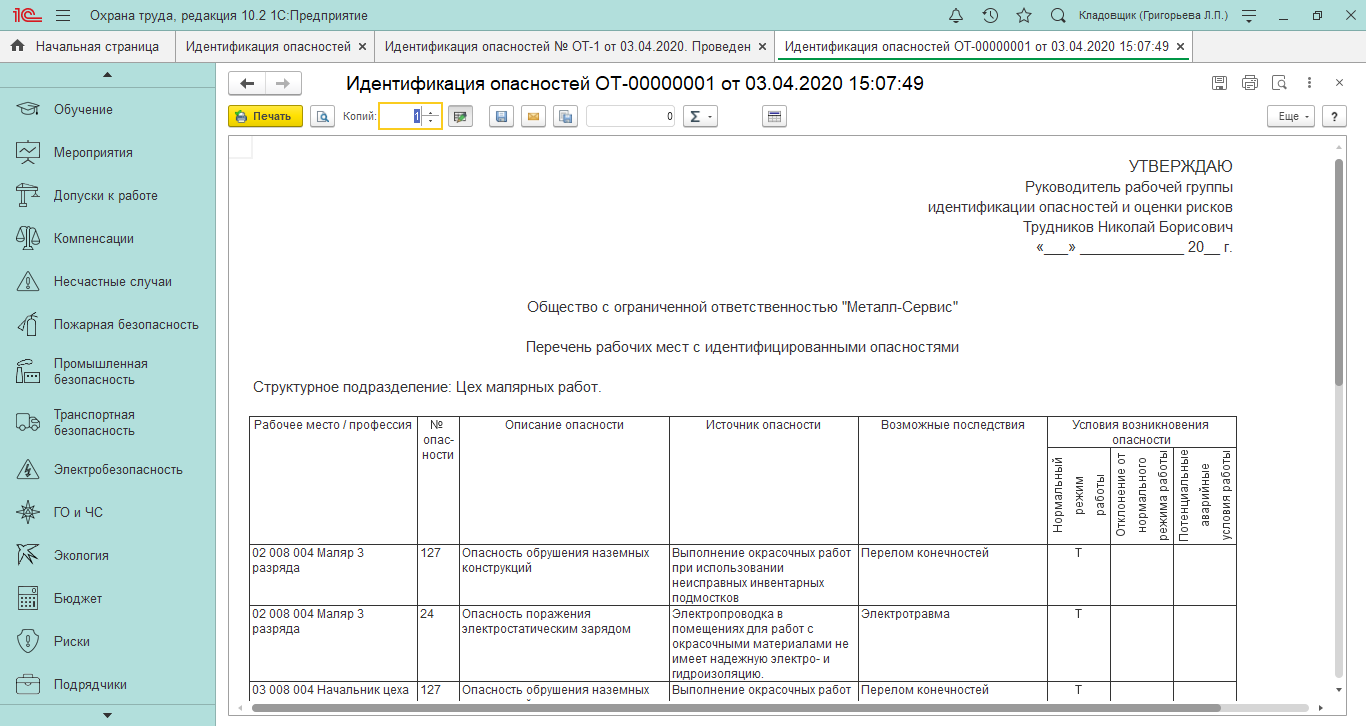Toggle the edit mode icon after copies field
The height and width of the screenshot is (726, 1366).
pos(460,117)
